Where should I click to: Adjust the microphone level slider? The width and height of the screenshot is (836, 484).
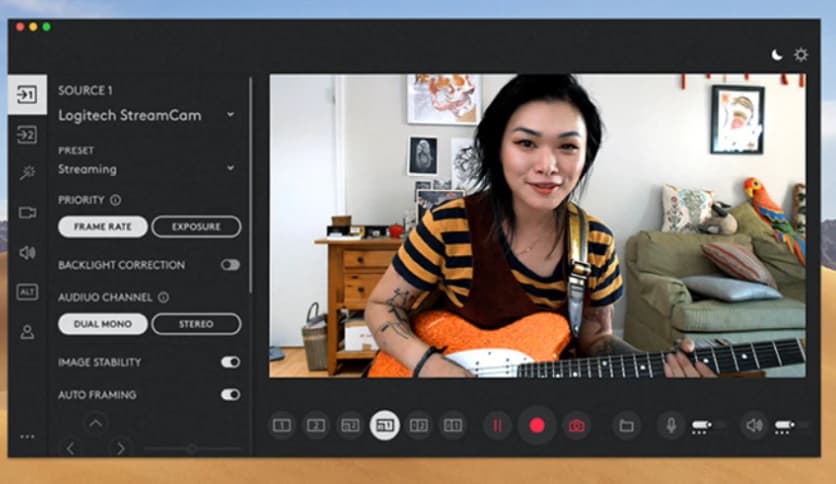[709, 426]
